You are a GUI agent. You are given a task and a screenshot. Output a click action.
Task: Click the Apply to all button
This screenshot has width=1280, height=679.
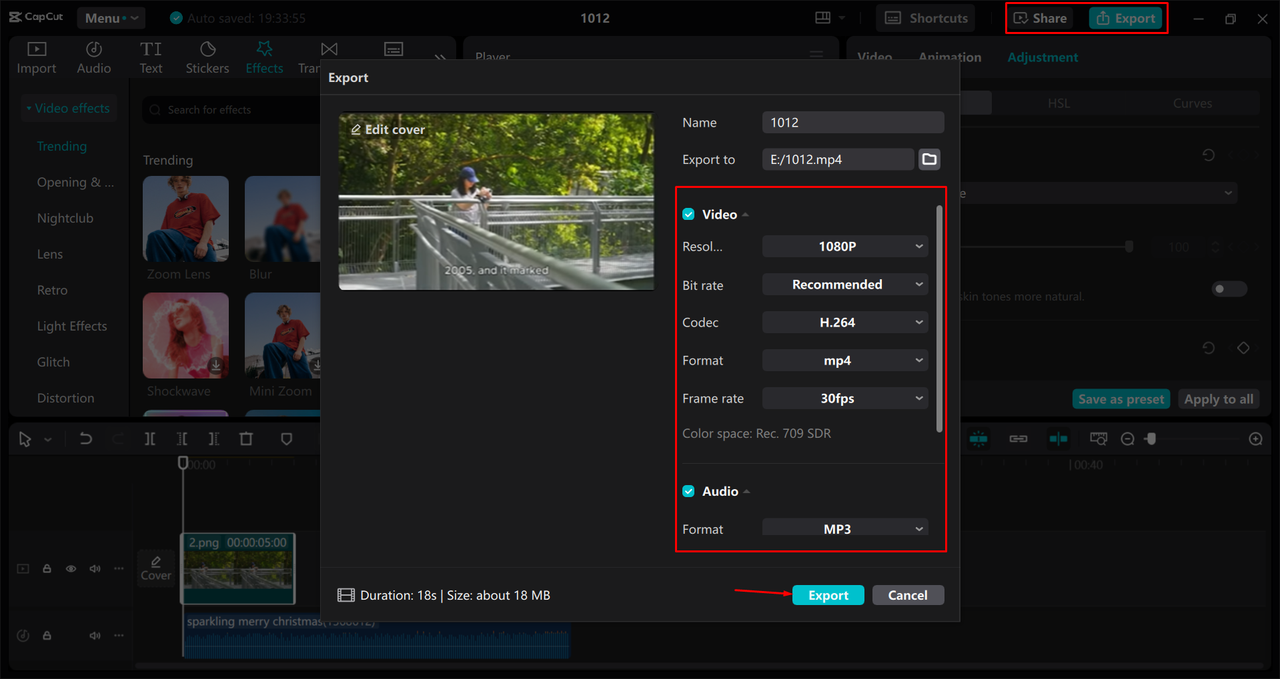point(1219,399)
